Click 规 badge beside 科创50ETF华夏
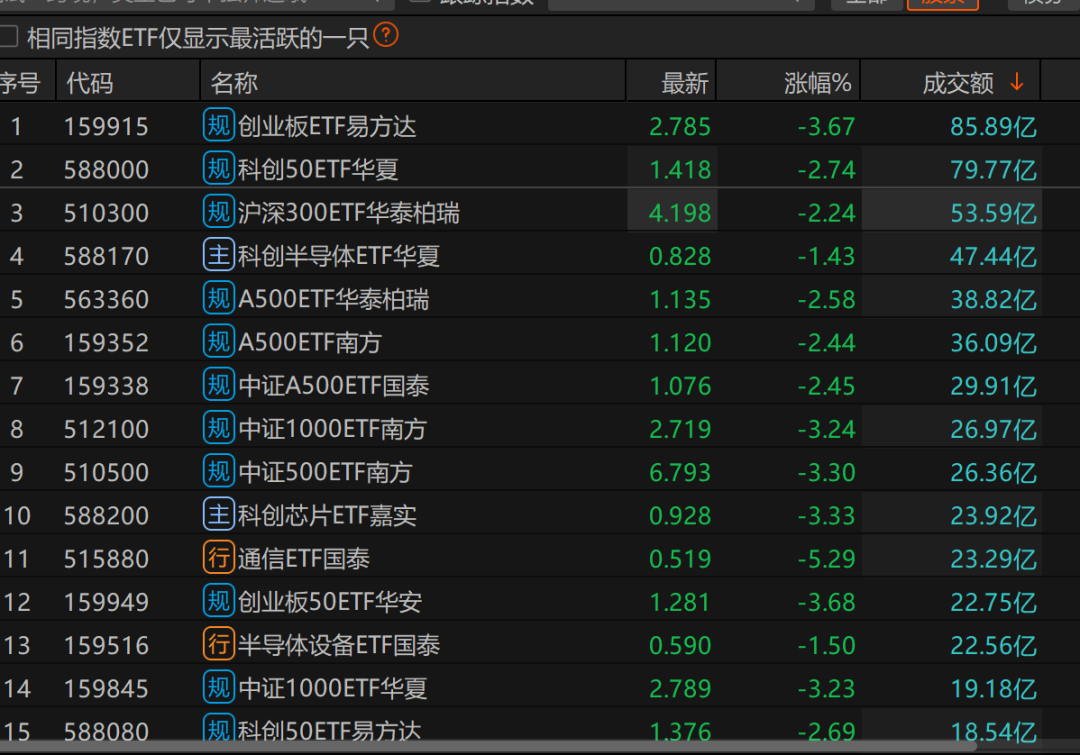Viewport: 1080px width, 755px height. coord(219,168)
